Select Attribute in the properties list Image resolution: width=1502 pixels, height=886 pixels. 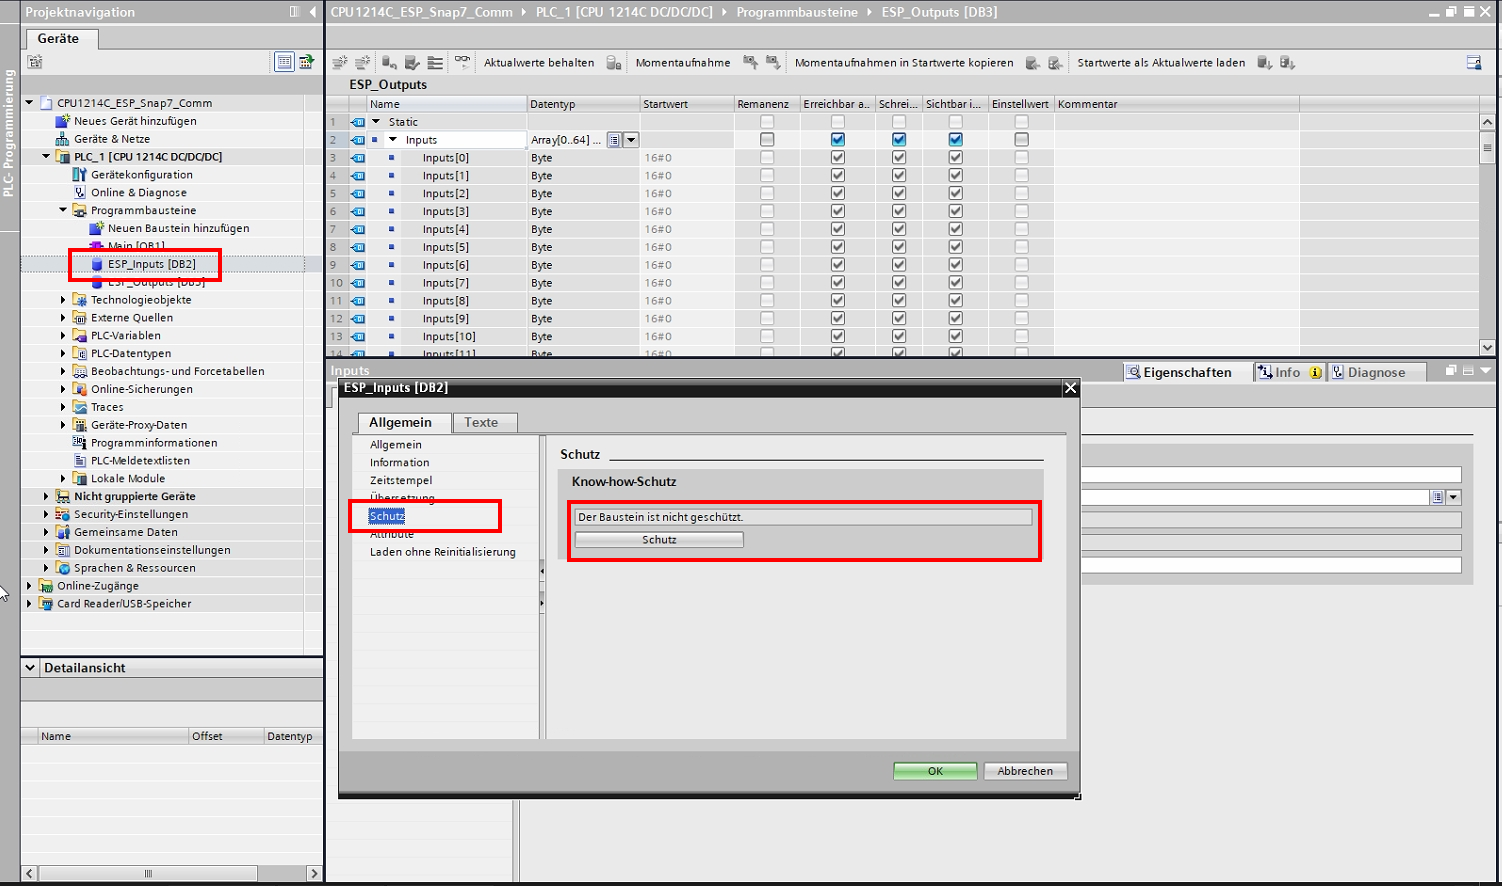(x=392, y=534)
